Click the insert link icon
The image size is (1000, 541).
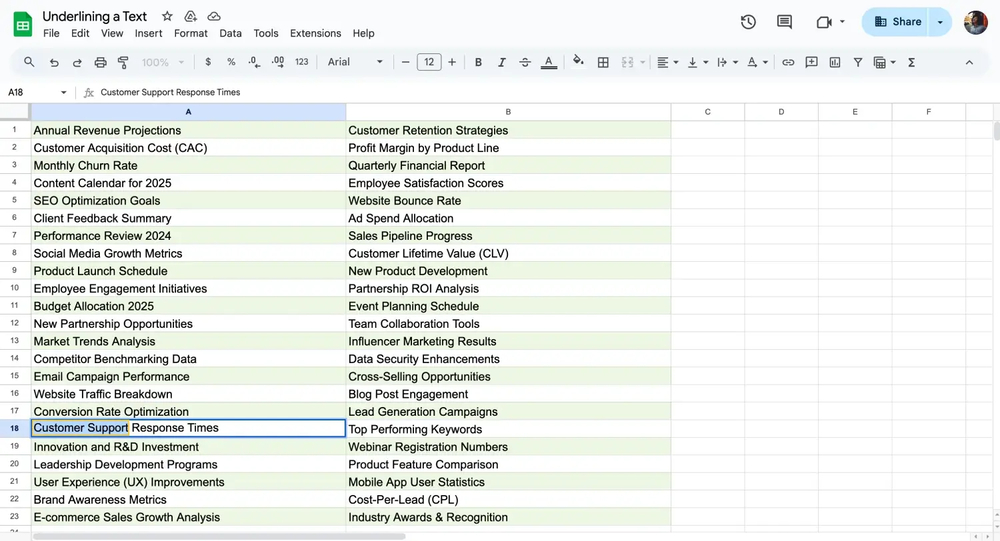click(x=788, y=62)
